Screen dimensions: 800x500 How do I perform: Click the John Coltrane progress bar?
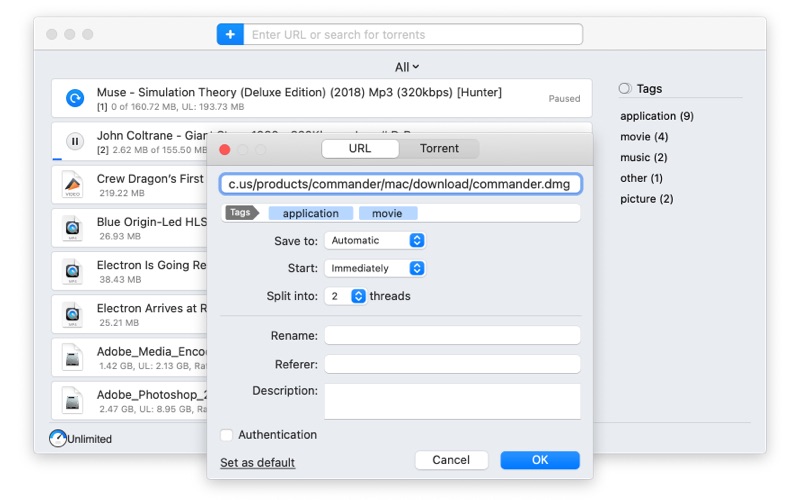pyautogui.click(x=57, y=159)
